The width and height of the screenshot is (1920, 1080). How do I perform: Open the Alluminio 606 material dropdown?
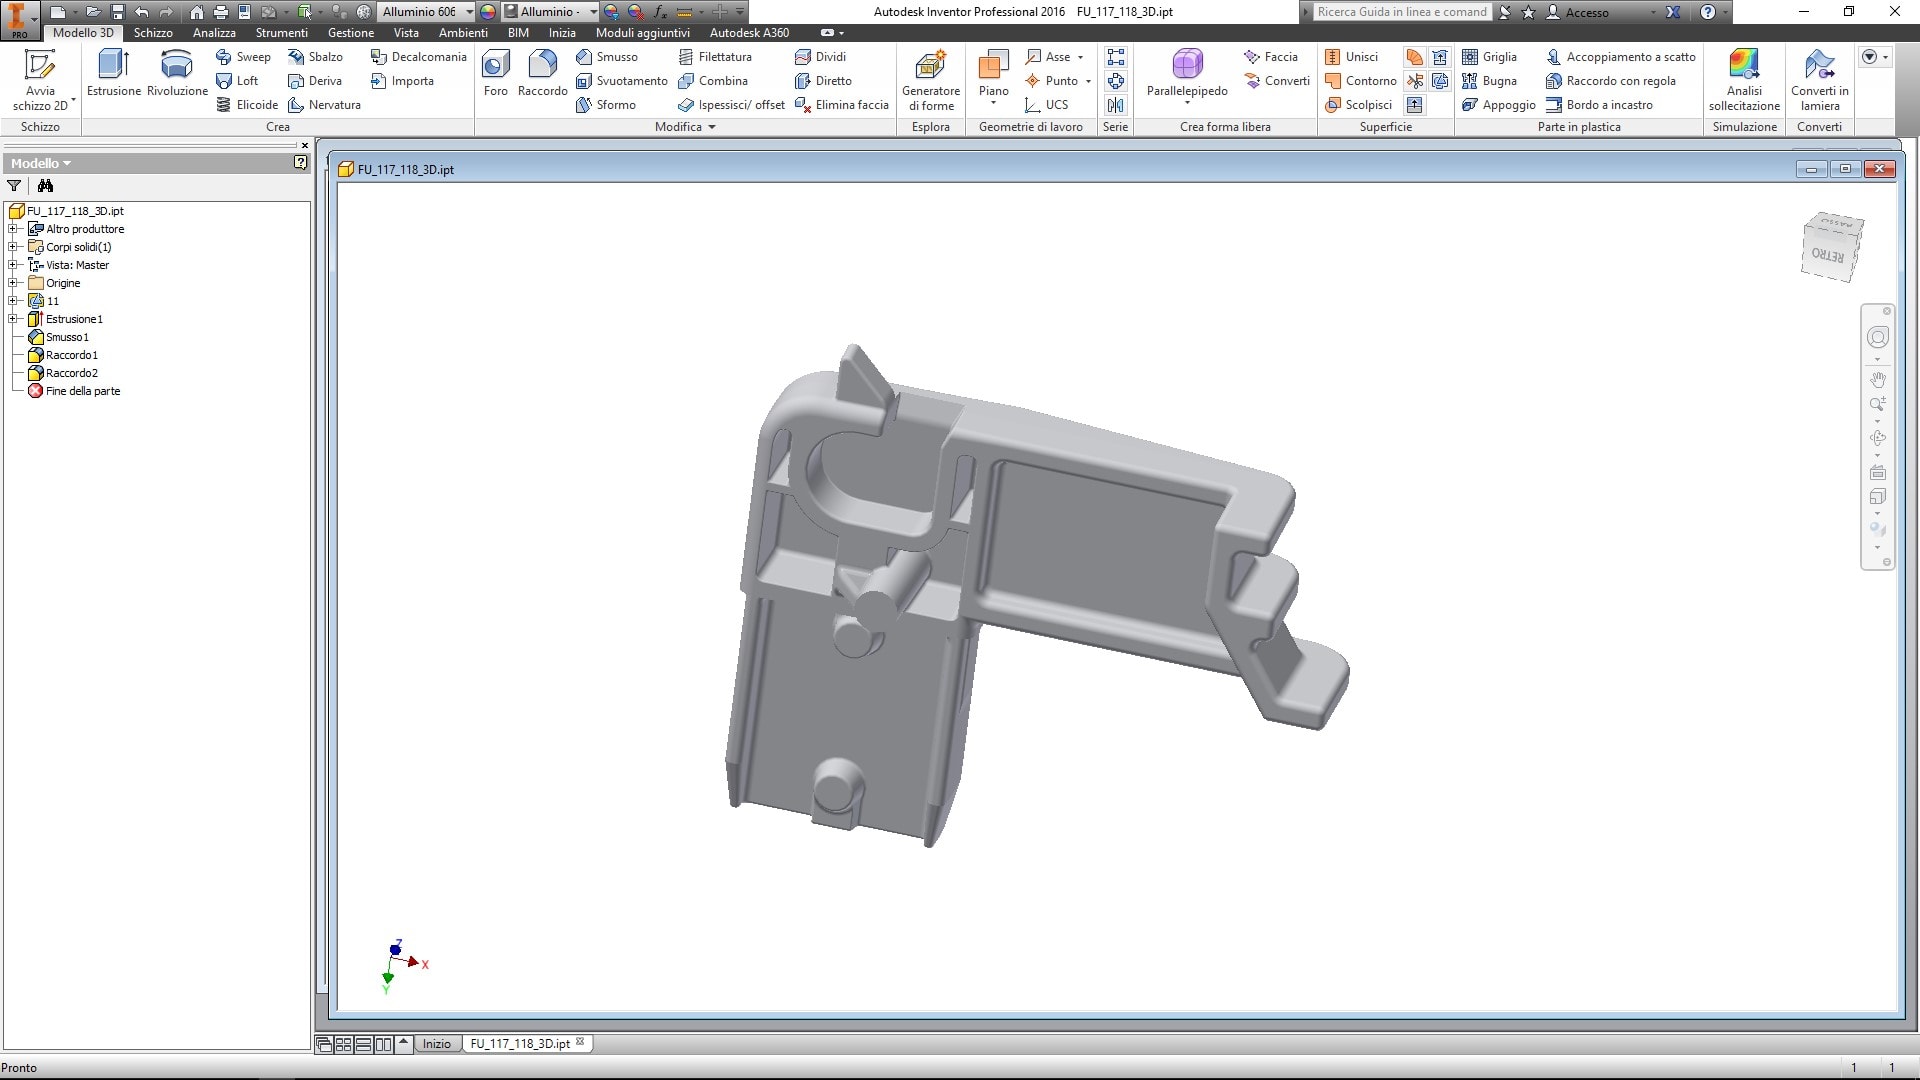click(469, 12)
